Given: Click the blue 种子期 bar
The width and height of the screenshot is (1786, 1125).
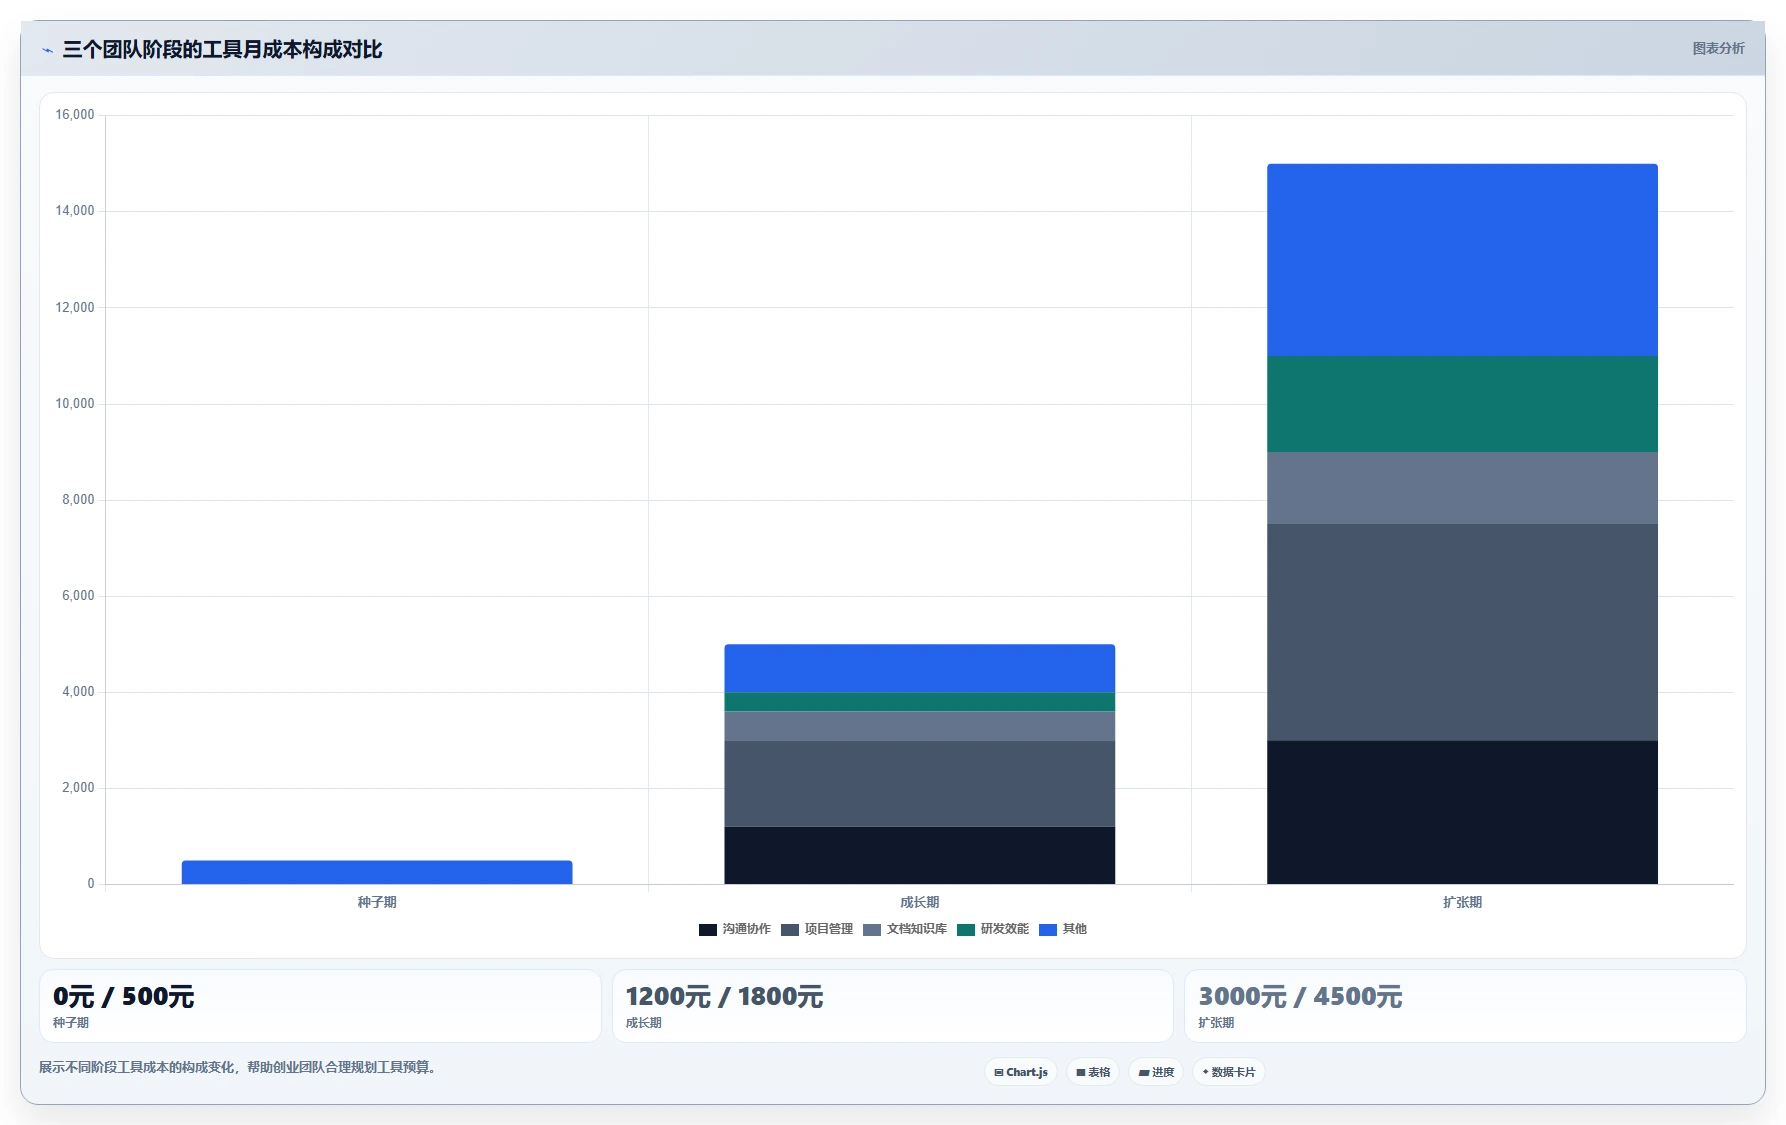Looking at the screenshot, I should click(377, 872).
